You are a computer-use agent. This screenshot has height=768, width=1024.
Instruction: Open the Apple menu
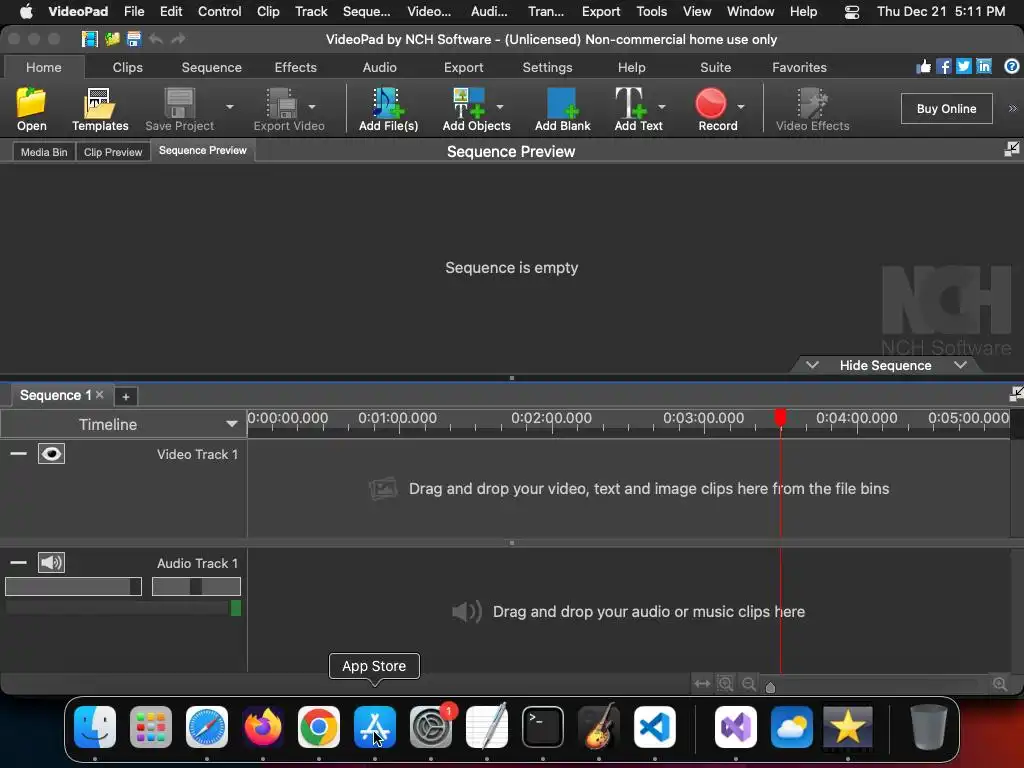[26, 11]
